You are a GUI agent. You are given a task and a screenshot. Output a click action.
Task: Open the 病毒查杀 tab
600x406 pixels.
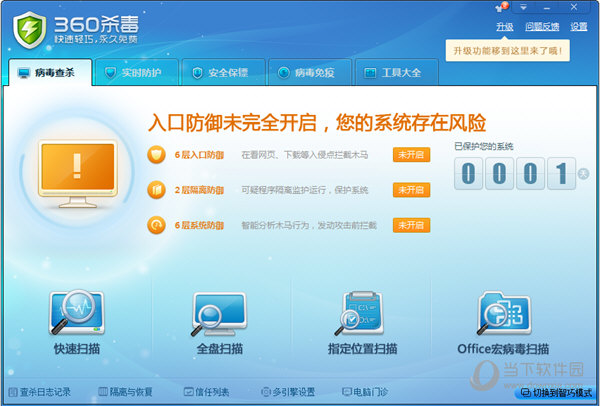click(x=50, y=72)
